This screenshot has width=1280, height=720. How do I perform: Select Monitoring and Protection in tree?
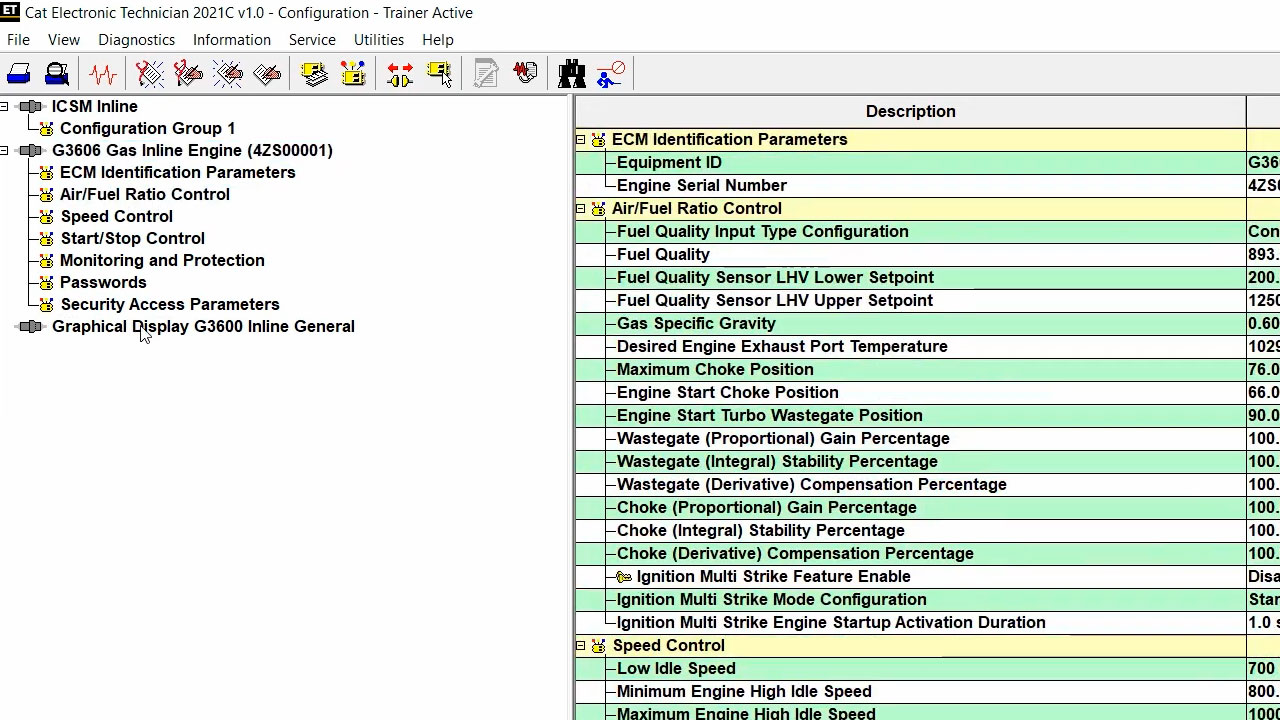point(162,261)
